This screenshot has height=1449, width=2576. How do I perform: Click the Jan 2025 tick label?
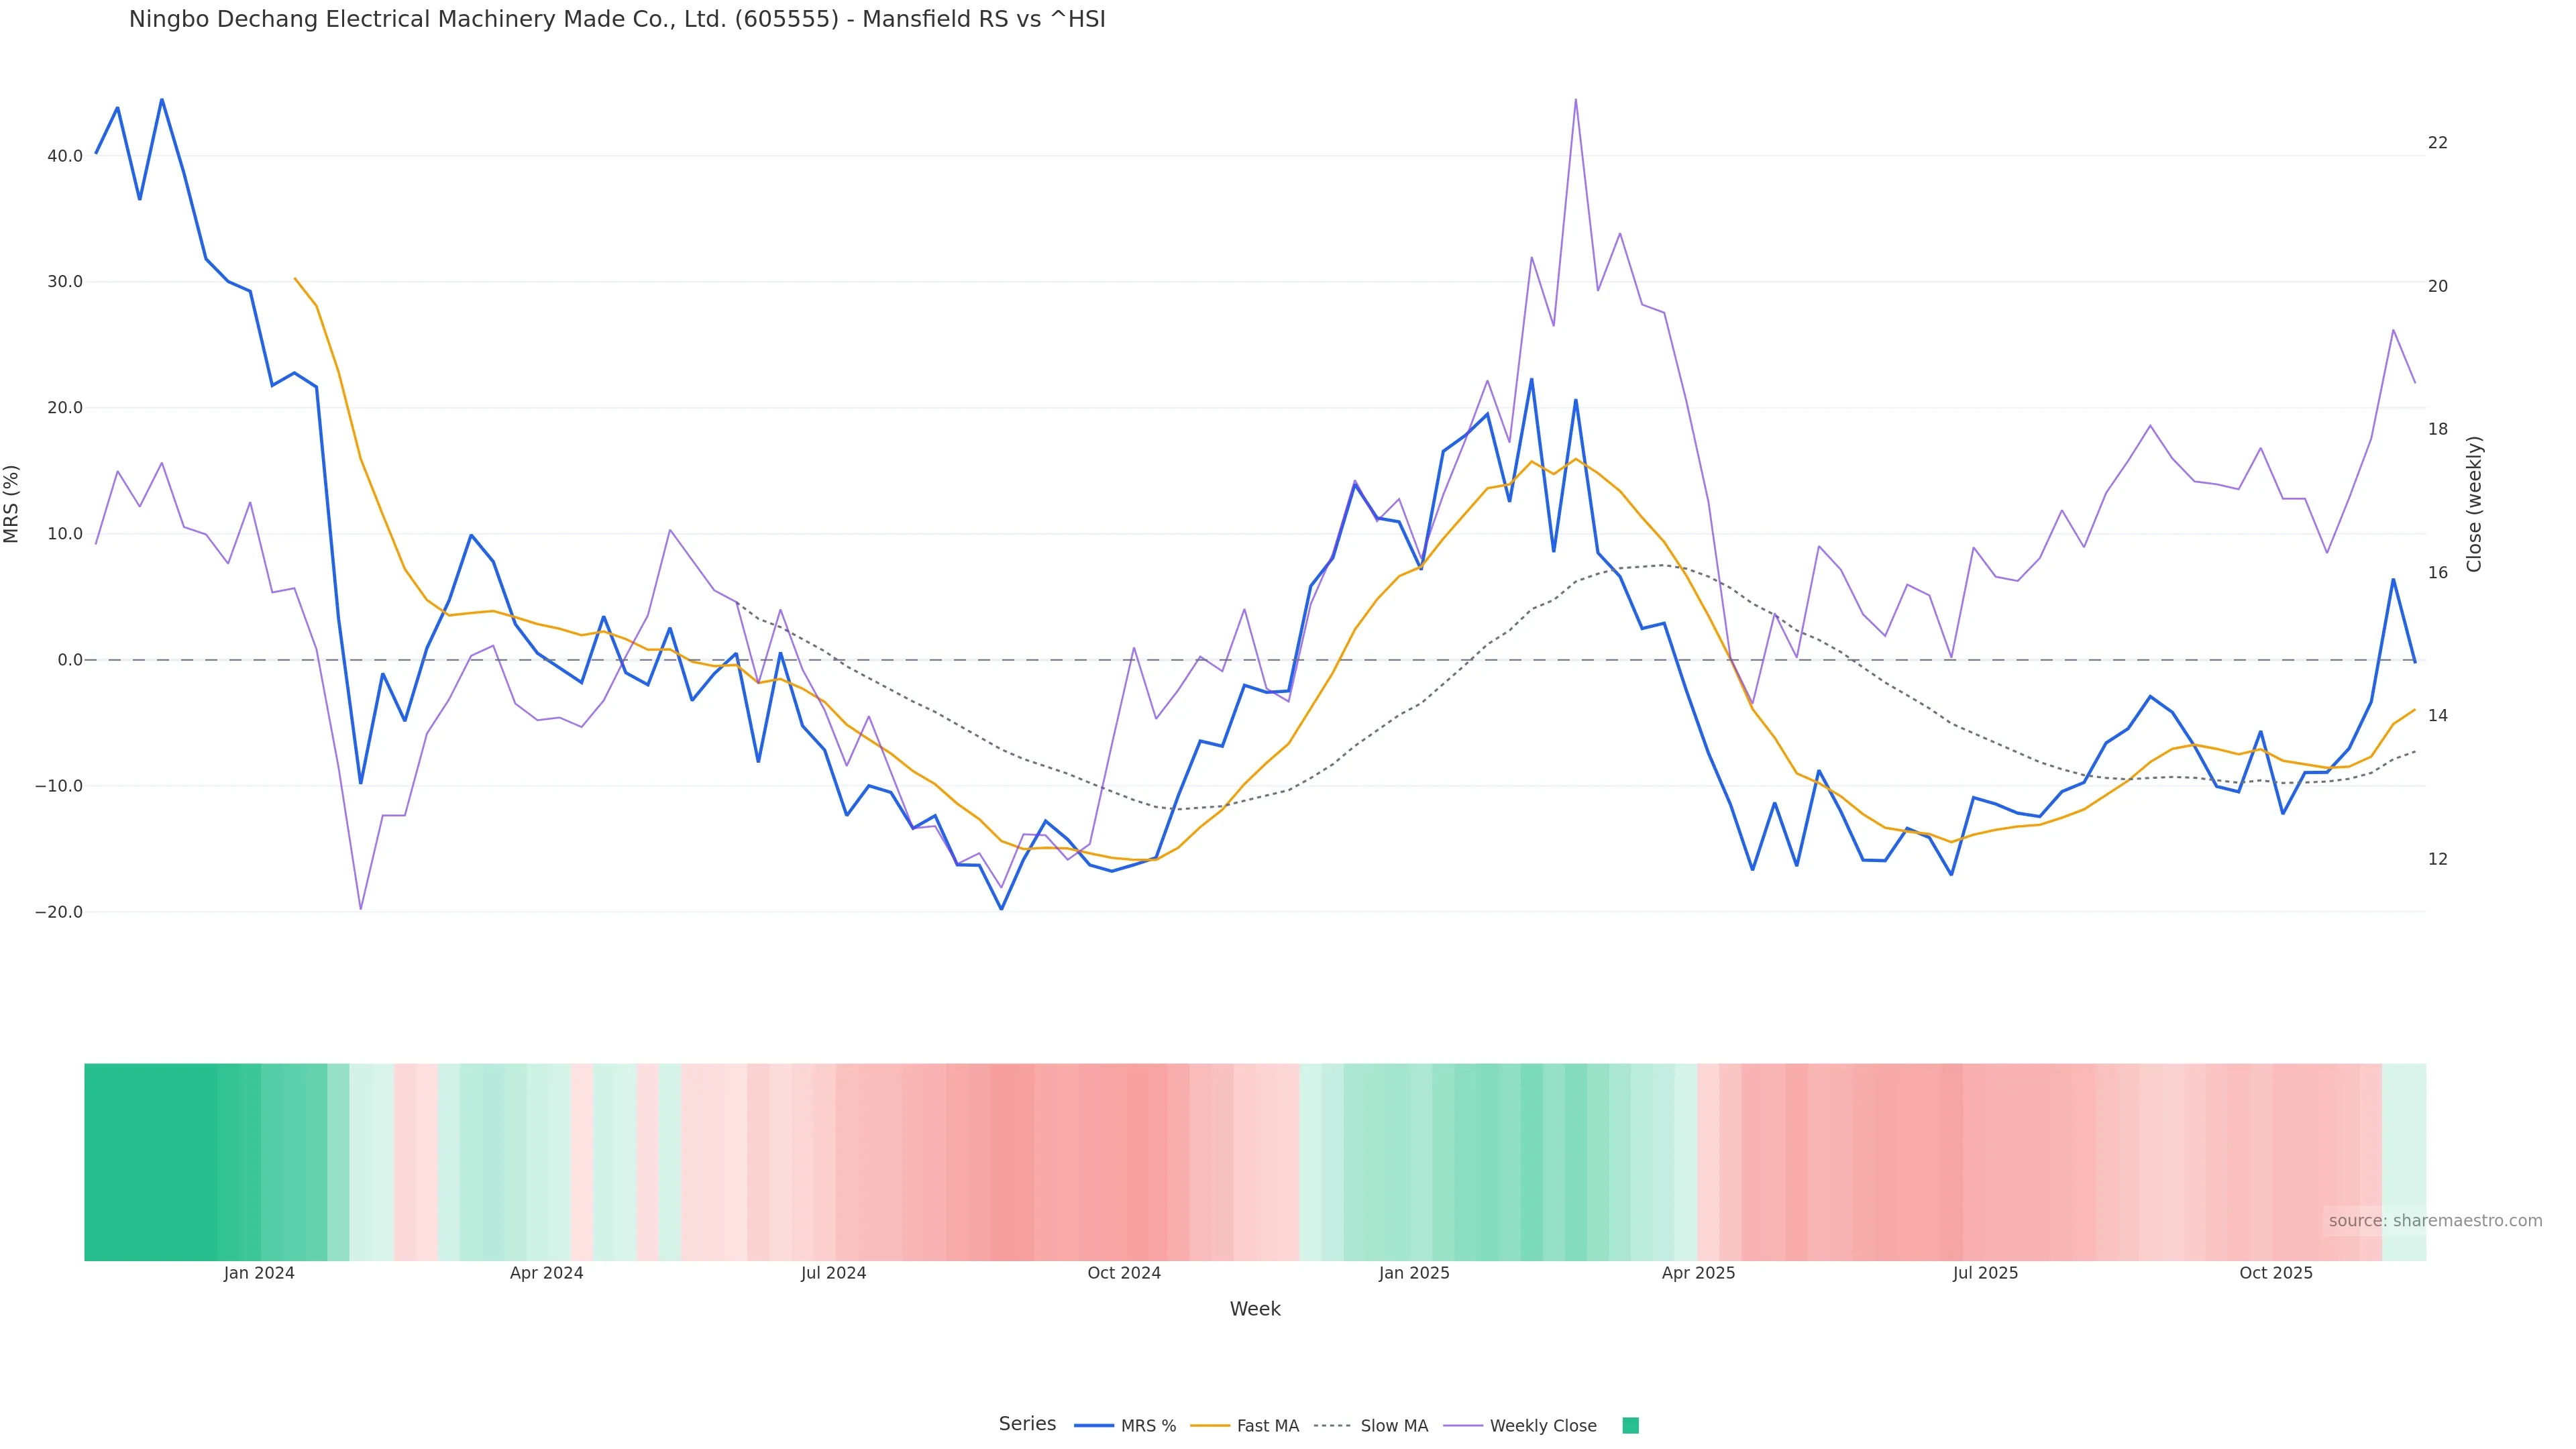1413,1273
